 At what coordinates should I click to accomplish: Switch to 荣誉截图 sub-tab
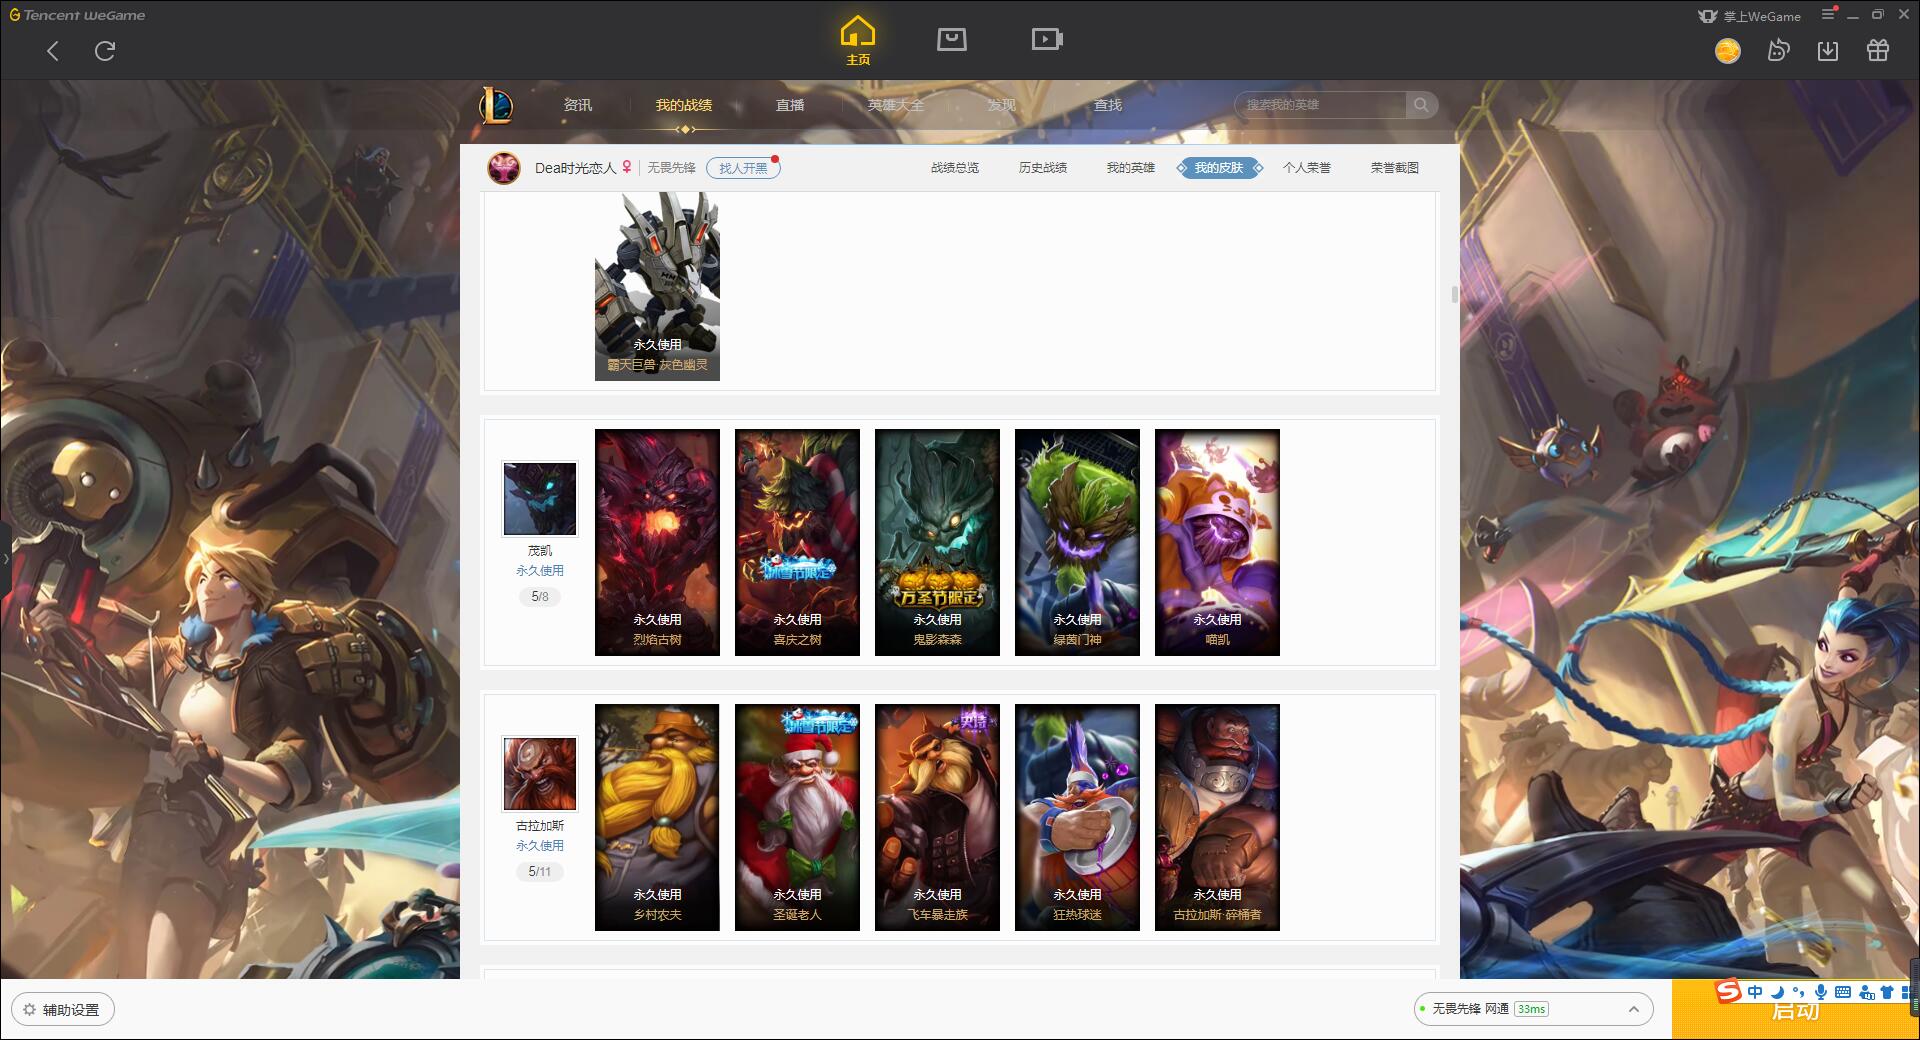tap(1395, 168)
